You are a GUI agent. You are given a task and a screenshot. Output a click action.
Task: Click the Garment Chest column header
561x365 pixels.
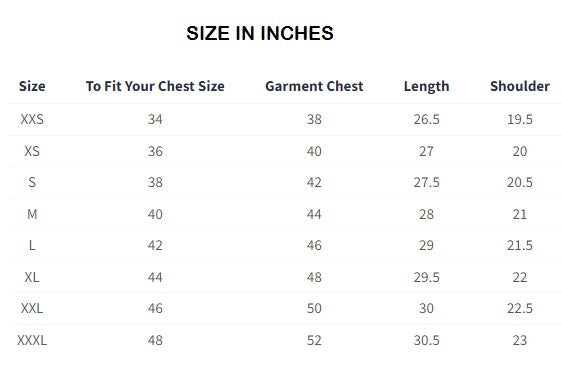(314, 86)
